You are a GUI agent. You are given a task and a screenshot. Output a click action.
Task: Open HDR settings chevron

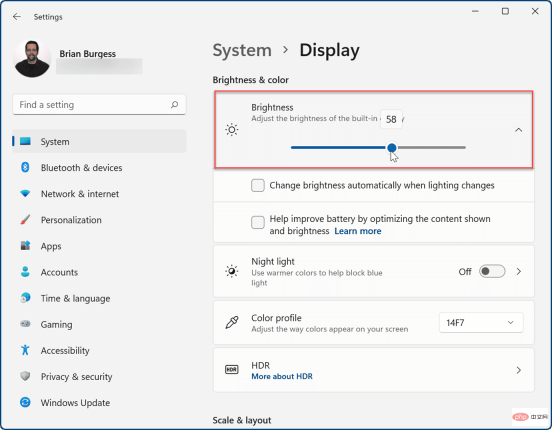[519, 370]
